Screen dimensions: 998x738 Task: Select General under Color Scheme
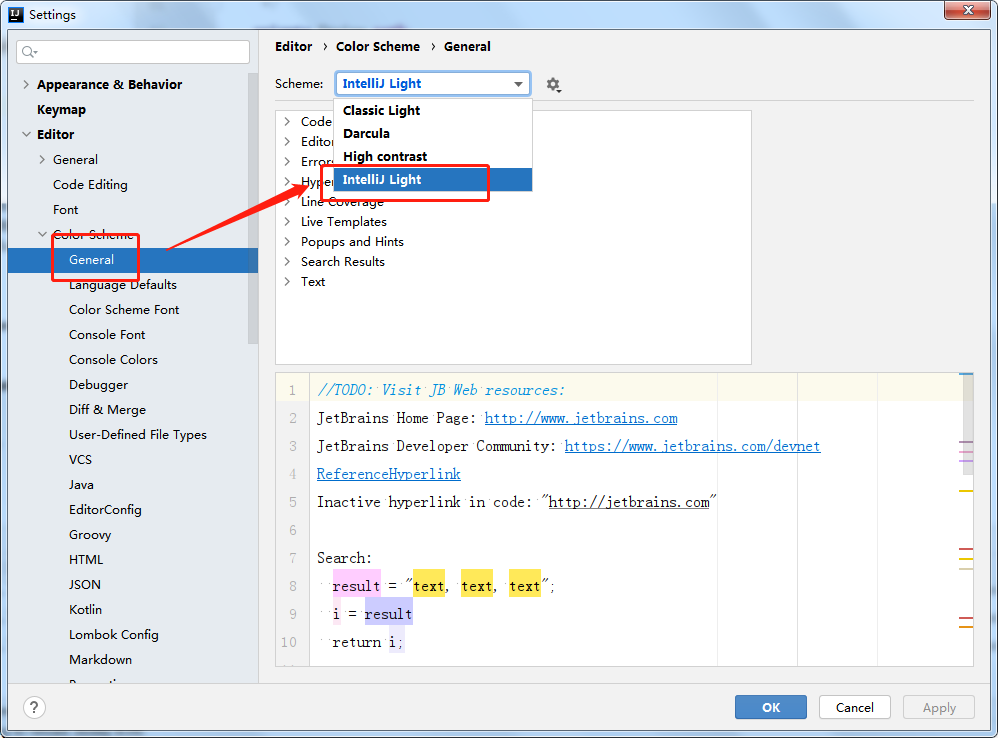[133, 260]
